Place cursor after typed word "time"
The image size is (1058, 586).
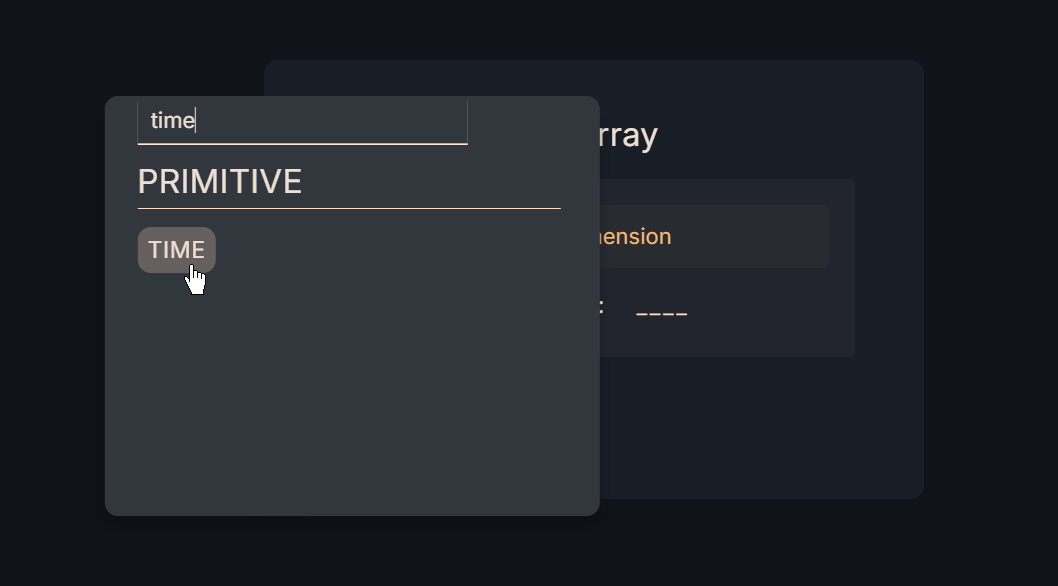tap(196, 121)
